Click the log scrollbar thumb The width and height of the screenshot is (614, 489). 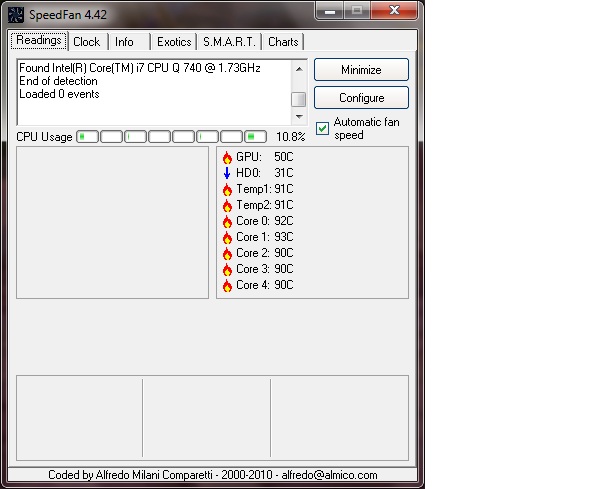[x=299, y=99]
